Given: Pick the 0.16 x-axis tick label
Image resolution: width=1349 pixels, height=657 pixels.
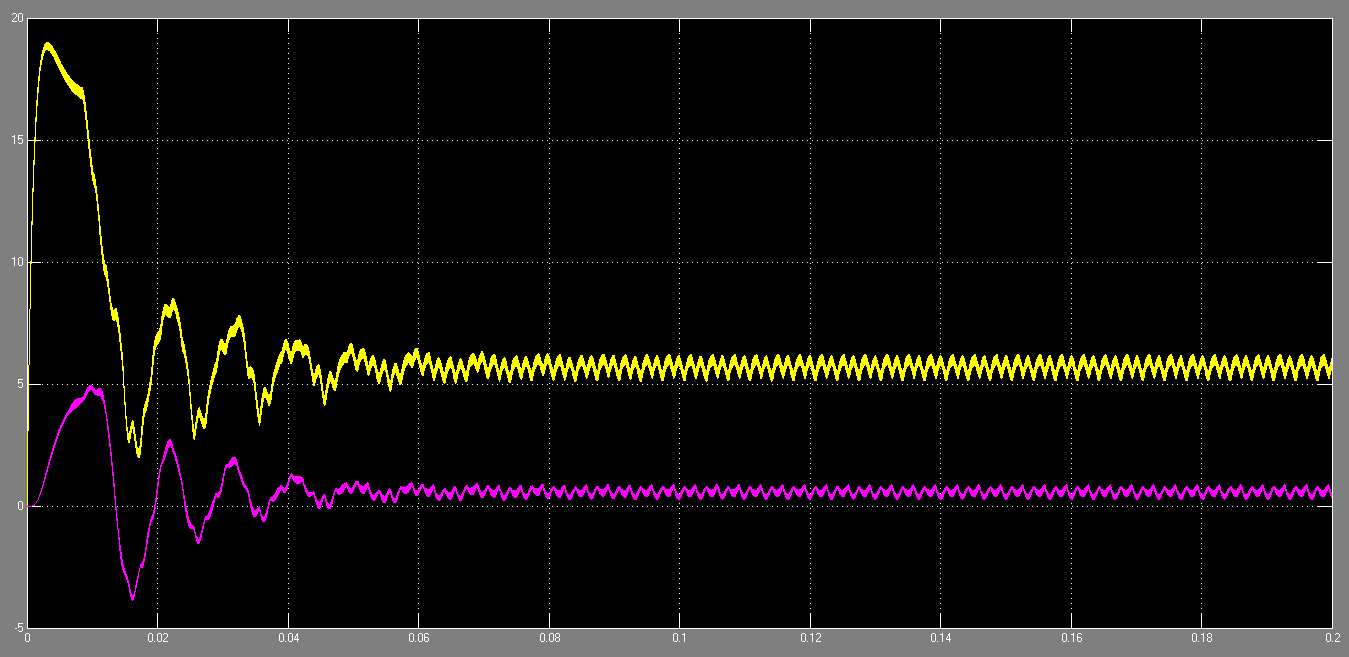Looking at the screenshot, I should (x=1071, y=637).
